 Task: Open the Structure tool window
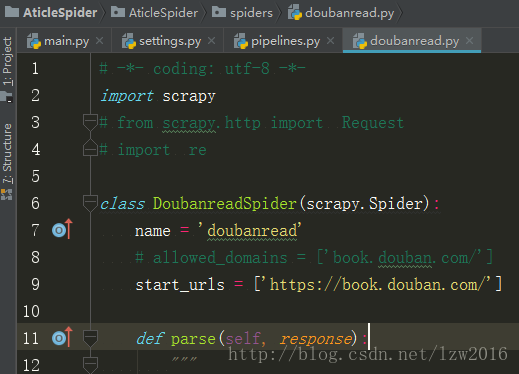pos(7,162)
